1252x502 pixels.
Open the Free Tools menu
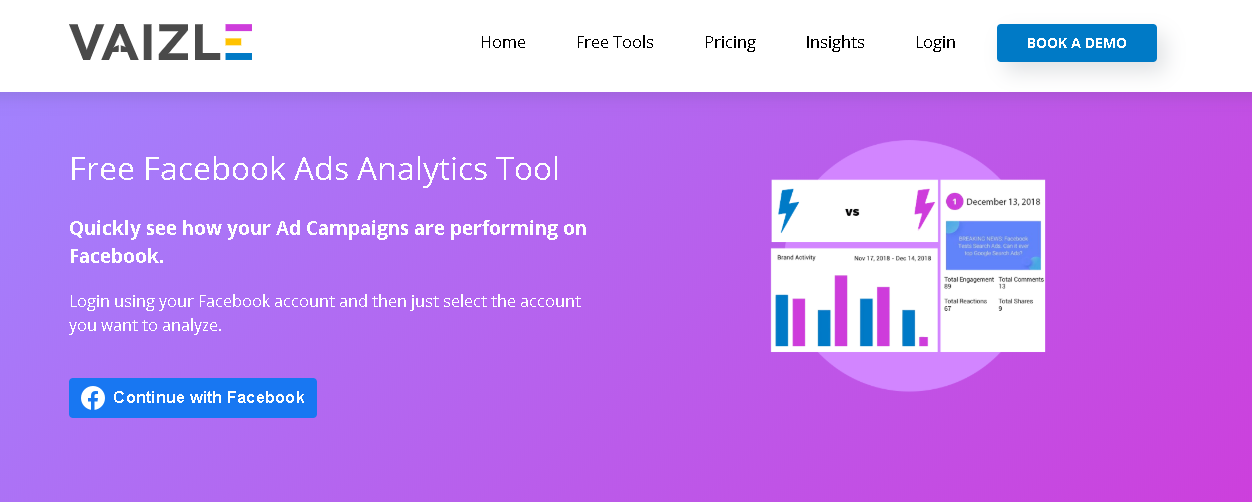point(615,42)
